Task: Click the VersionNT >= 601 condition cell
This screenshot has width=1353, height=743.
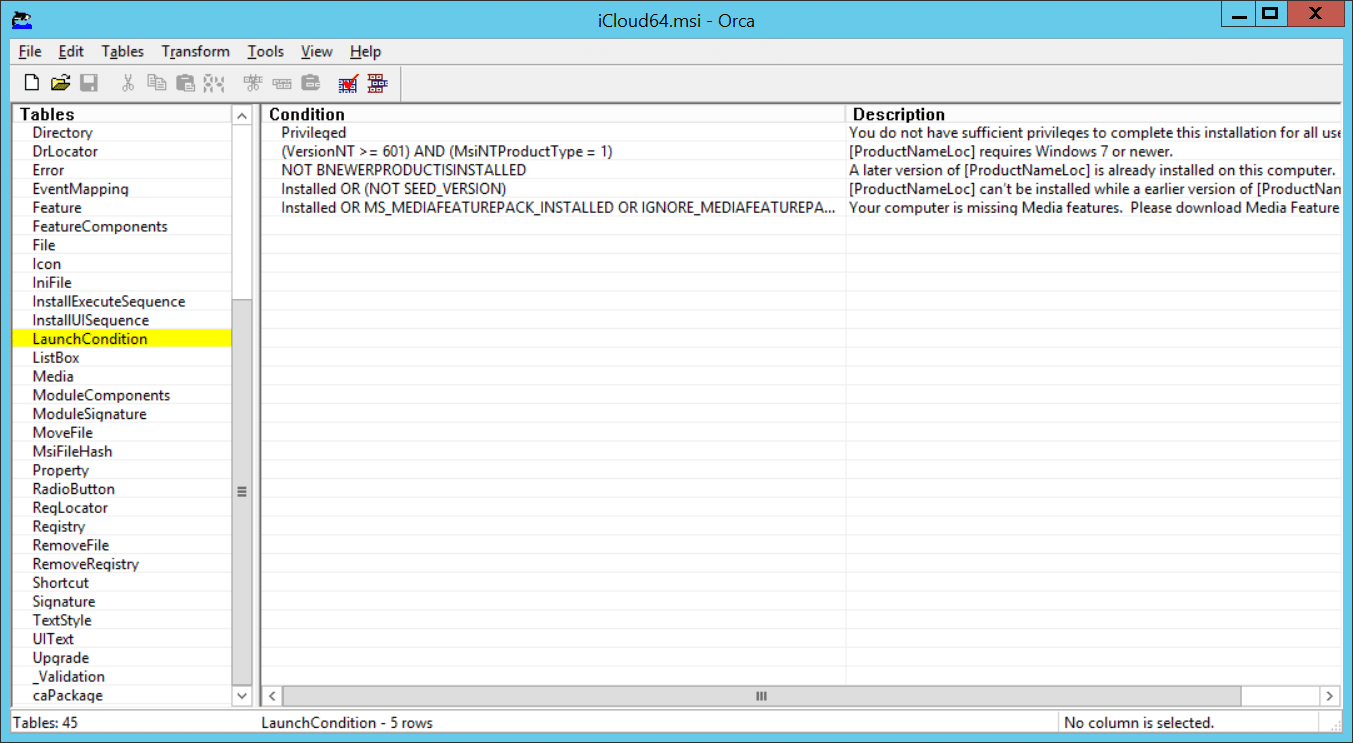Action: 554,152
